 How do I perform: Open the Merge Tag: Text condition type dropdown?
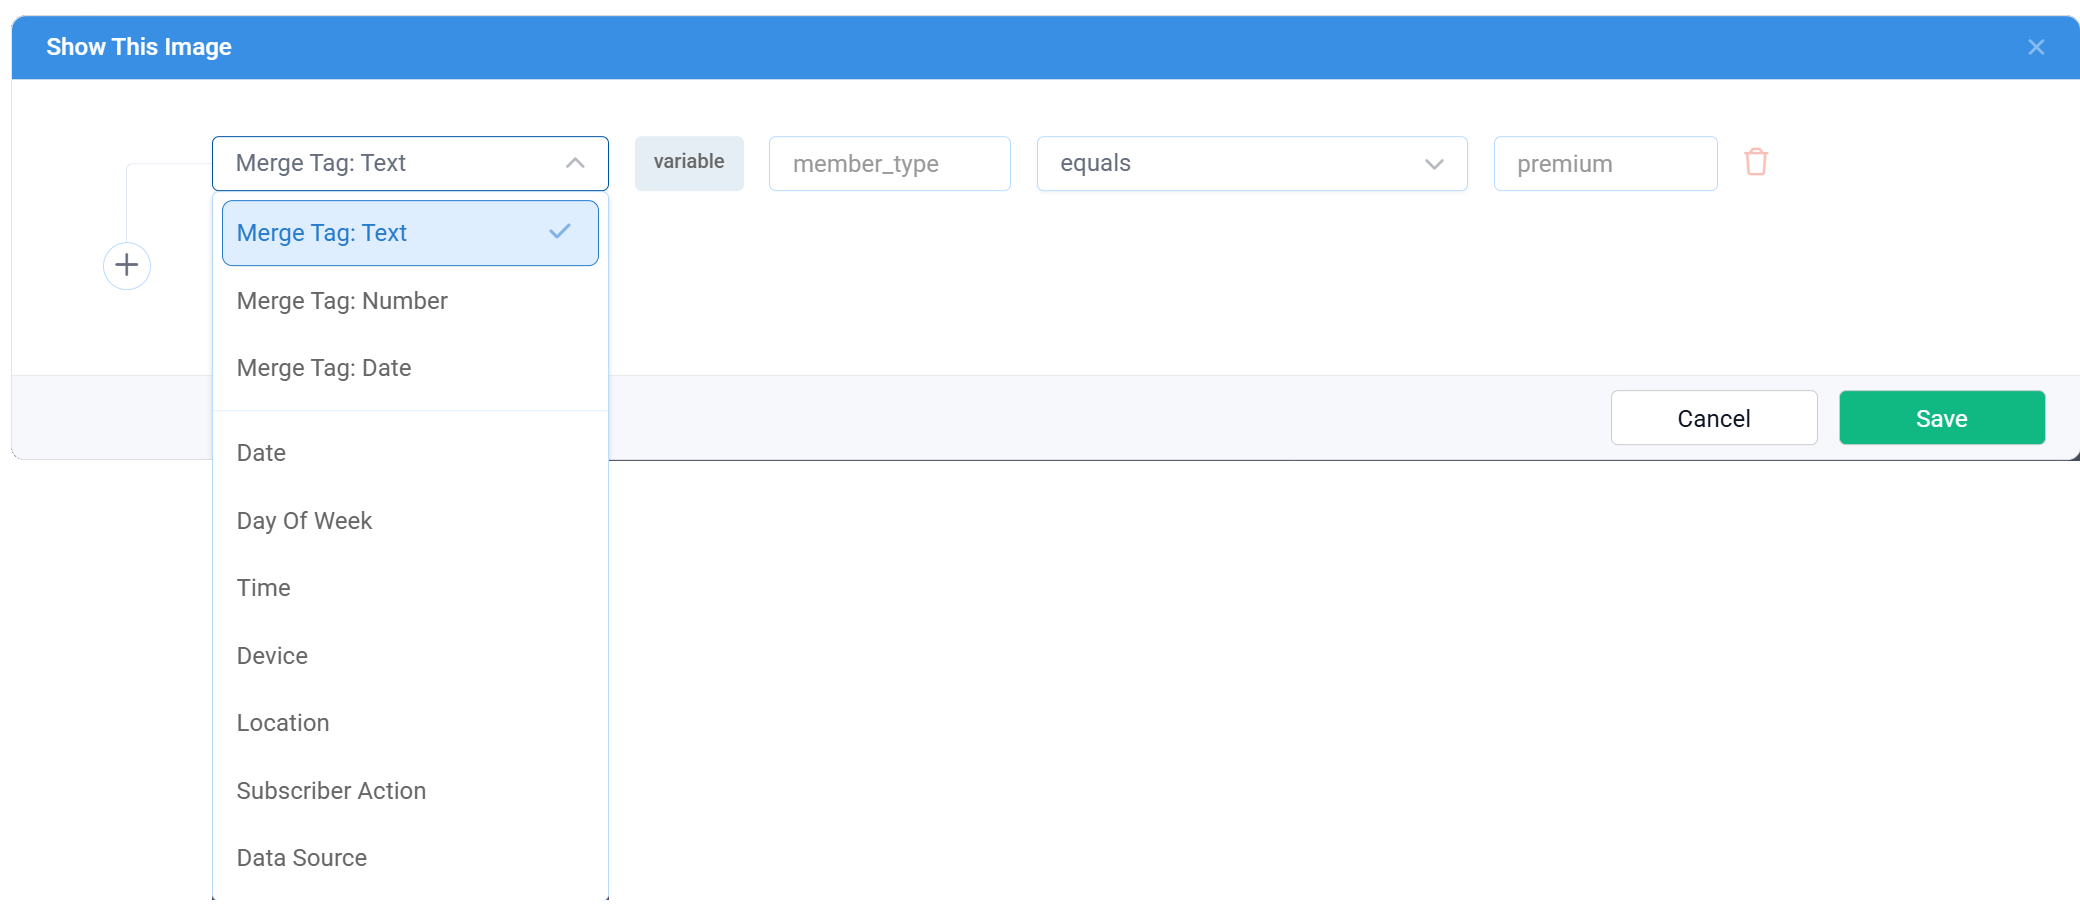click(410, 163)
